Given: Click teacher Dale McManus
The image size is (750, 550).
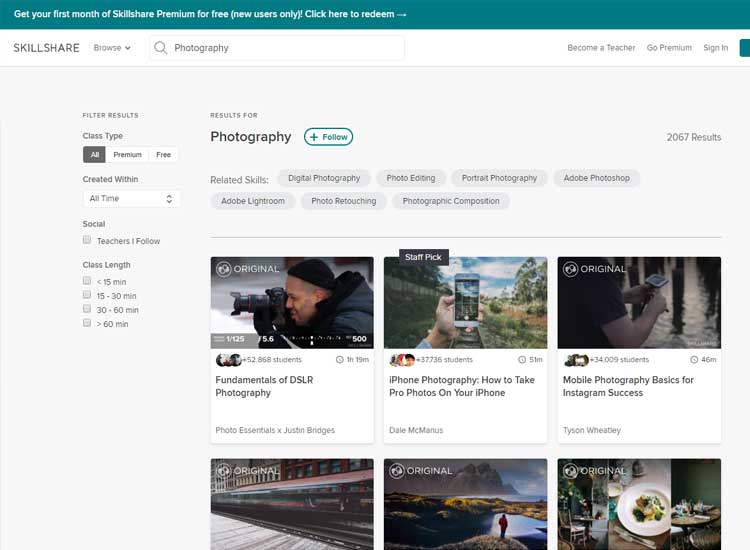Looking at the screenshot, I should [x=416, y=430].
